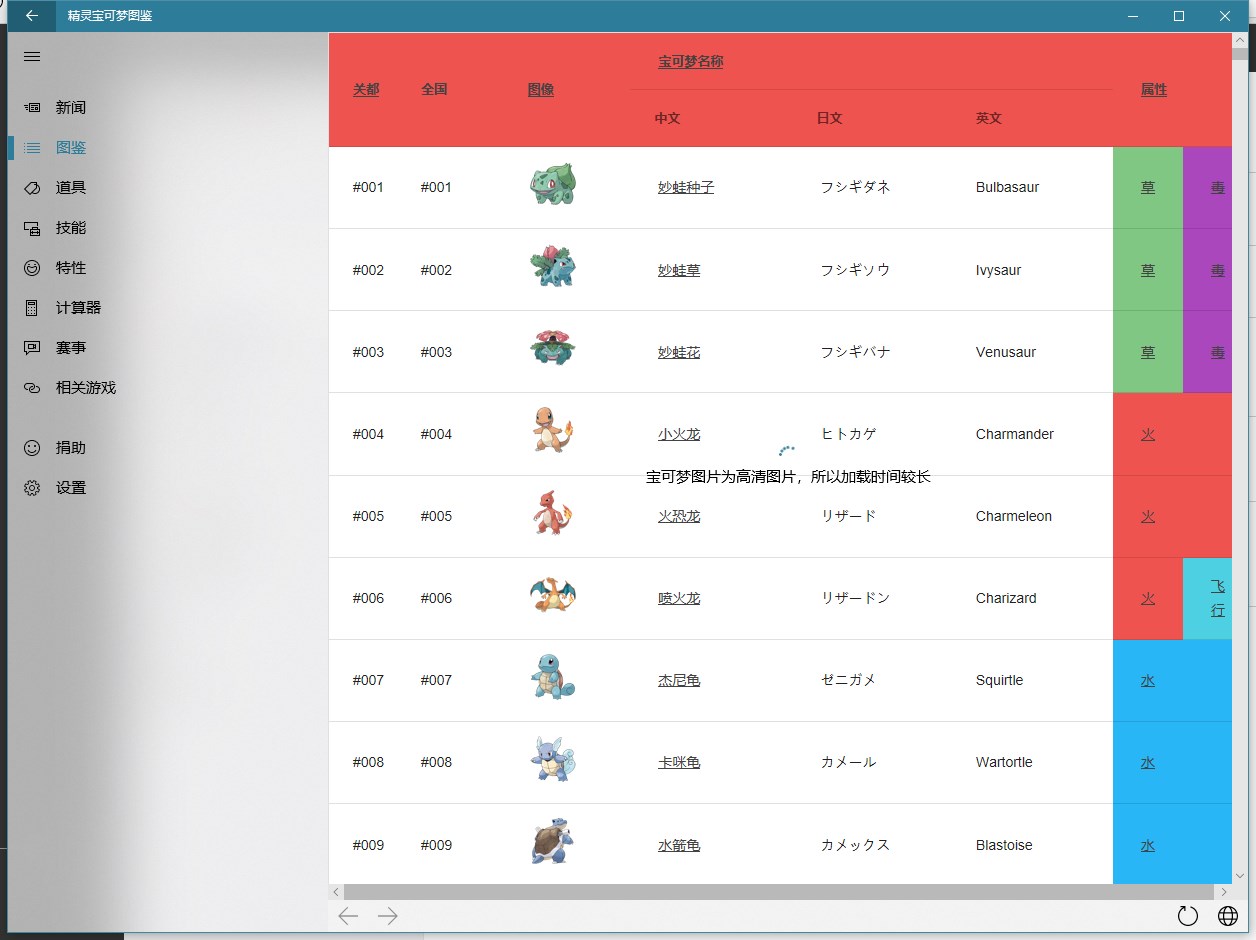Click Blastoise's sprite image
1256x940 pixels.
click(x=553, y=842)
